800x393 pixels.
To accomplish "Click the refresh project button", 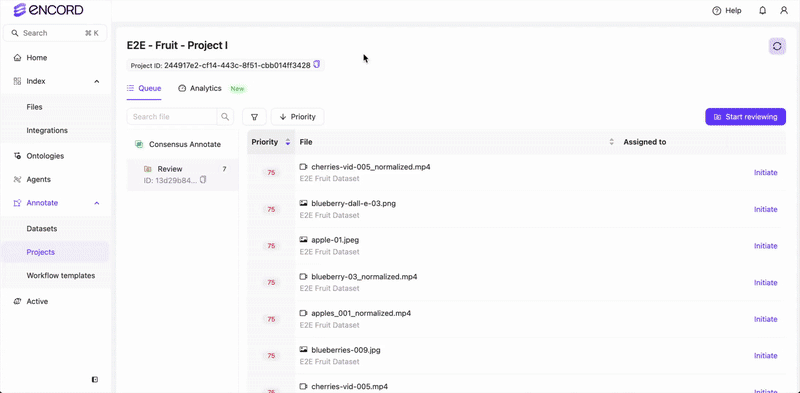I will (777, 46).
